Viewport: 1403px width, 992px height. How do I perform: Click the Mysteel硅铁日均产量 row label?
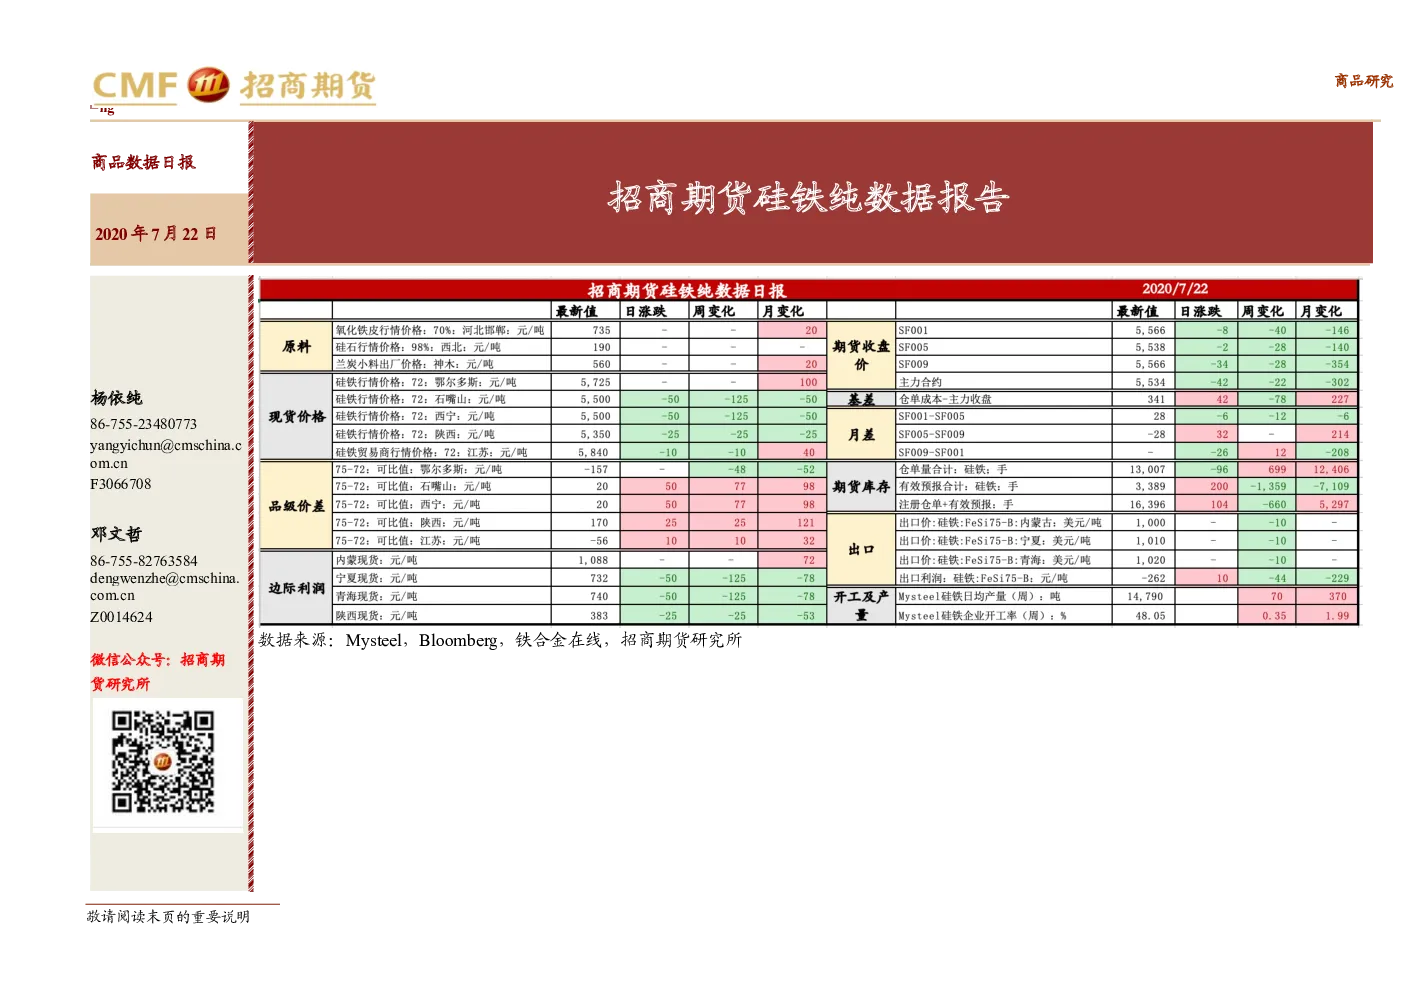pyautogui.click(x=979, y=596)
